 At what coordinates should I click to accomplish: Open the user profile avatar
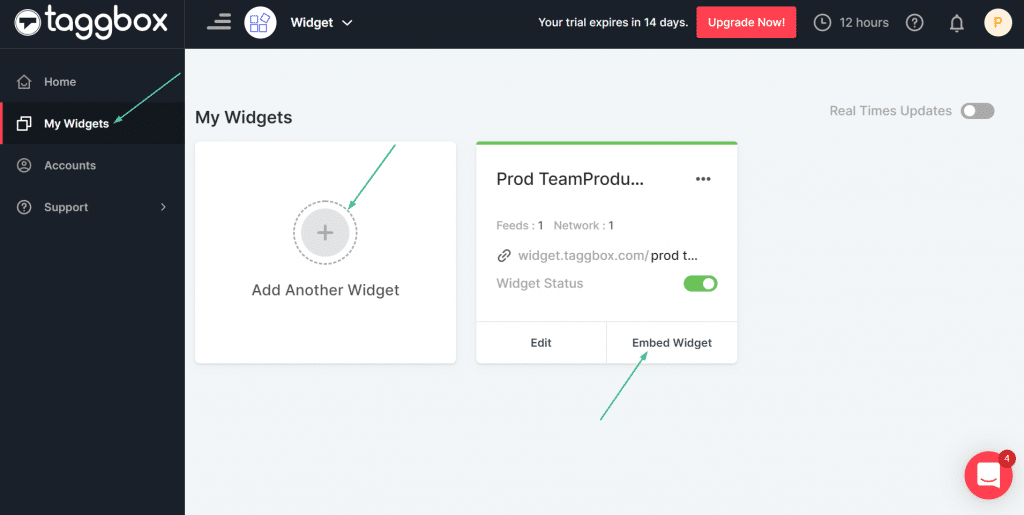[998, 23]
